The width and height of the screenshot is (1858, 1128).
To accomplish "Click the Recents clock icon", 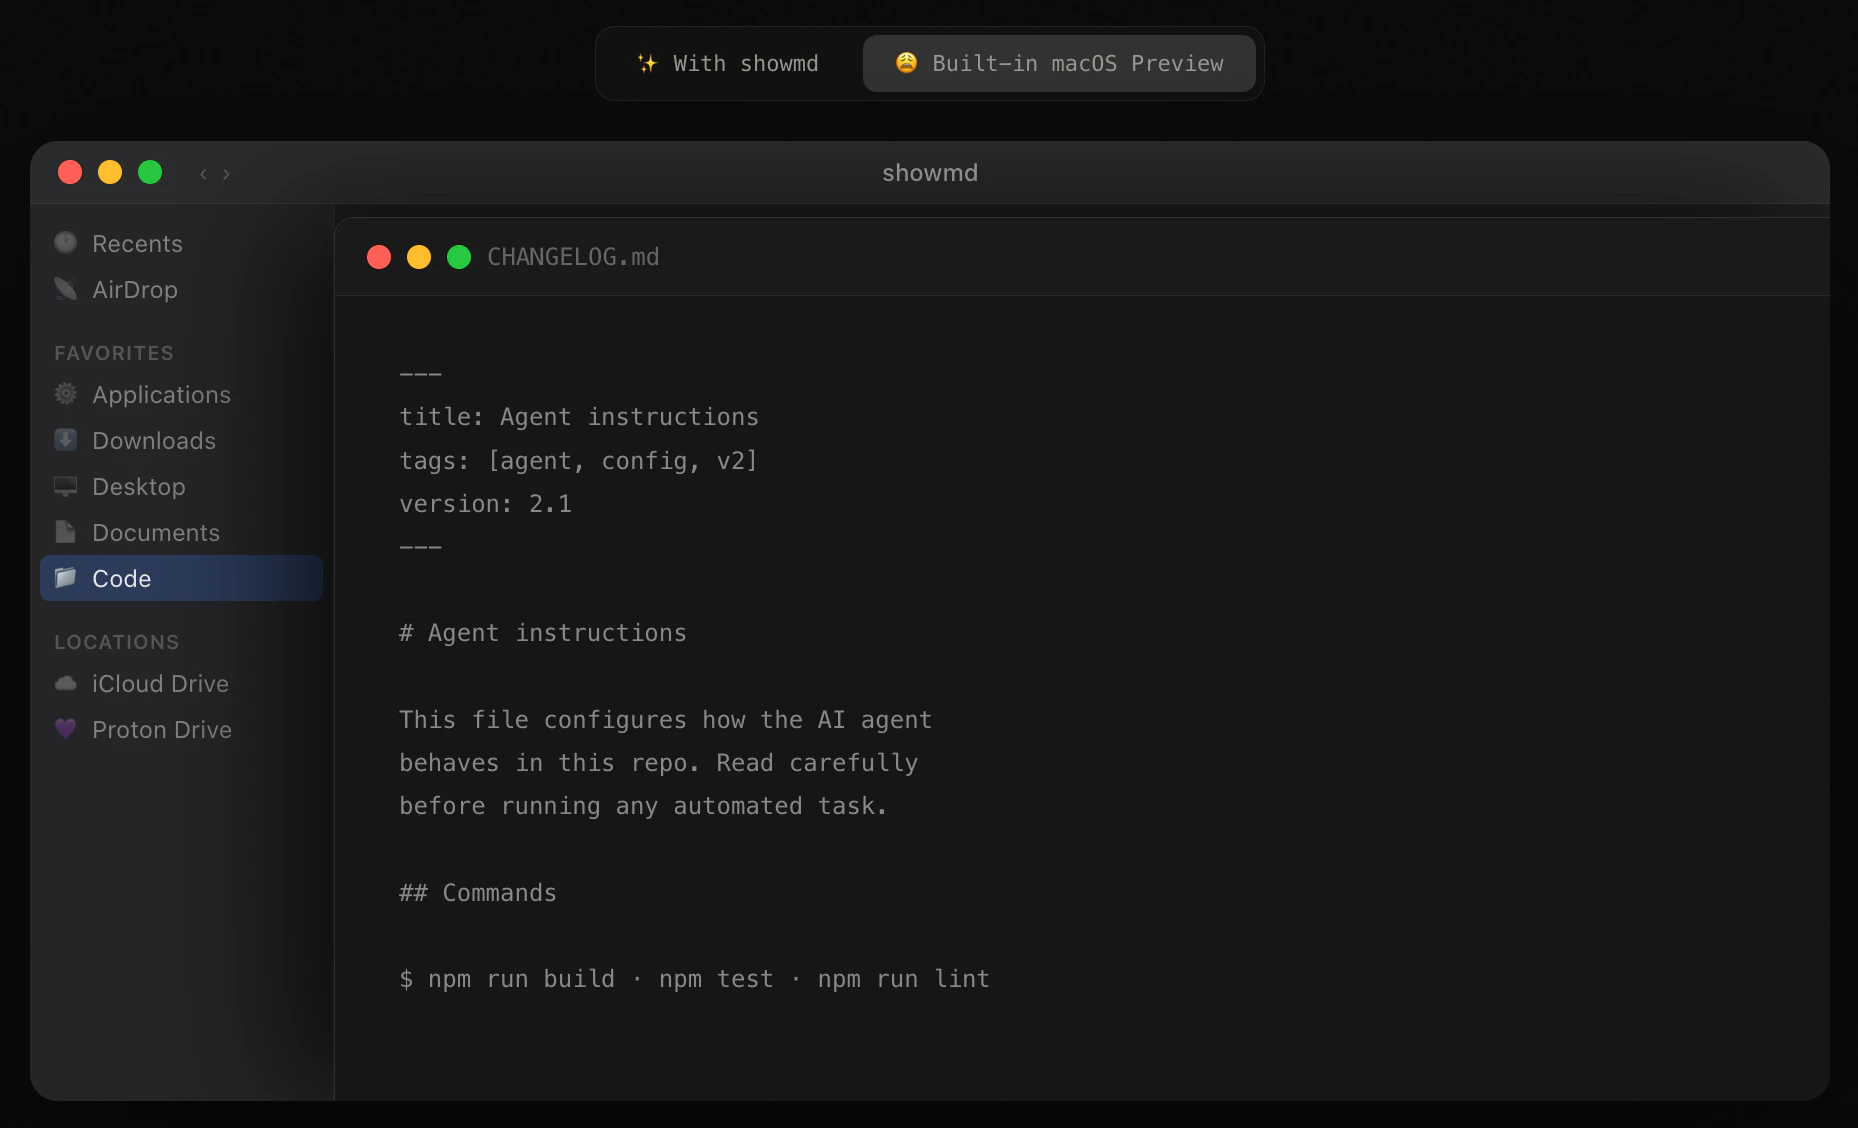I will 66,242.
